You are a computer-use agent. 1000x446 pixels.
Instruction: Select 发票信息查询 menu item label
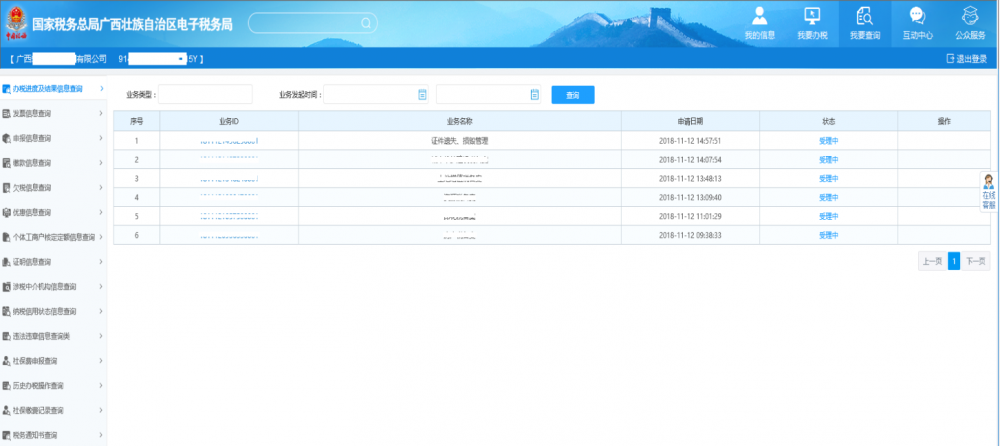pyautogui.click(x=32, y=114)
